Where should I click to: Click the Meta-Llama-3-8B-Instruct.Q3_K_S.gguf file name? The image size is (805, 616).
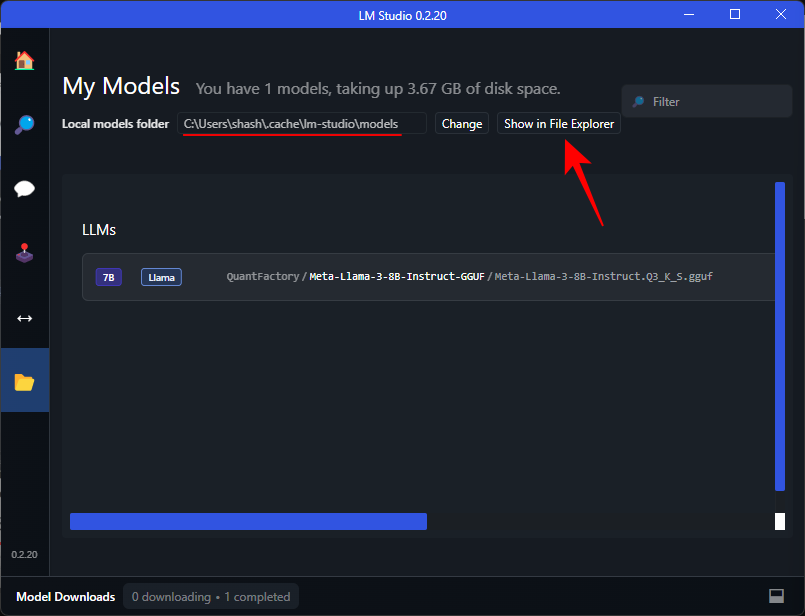click(603, 277)
